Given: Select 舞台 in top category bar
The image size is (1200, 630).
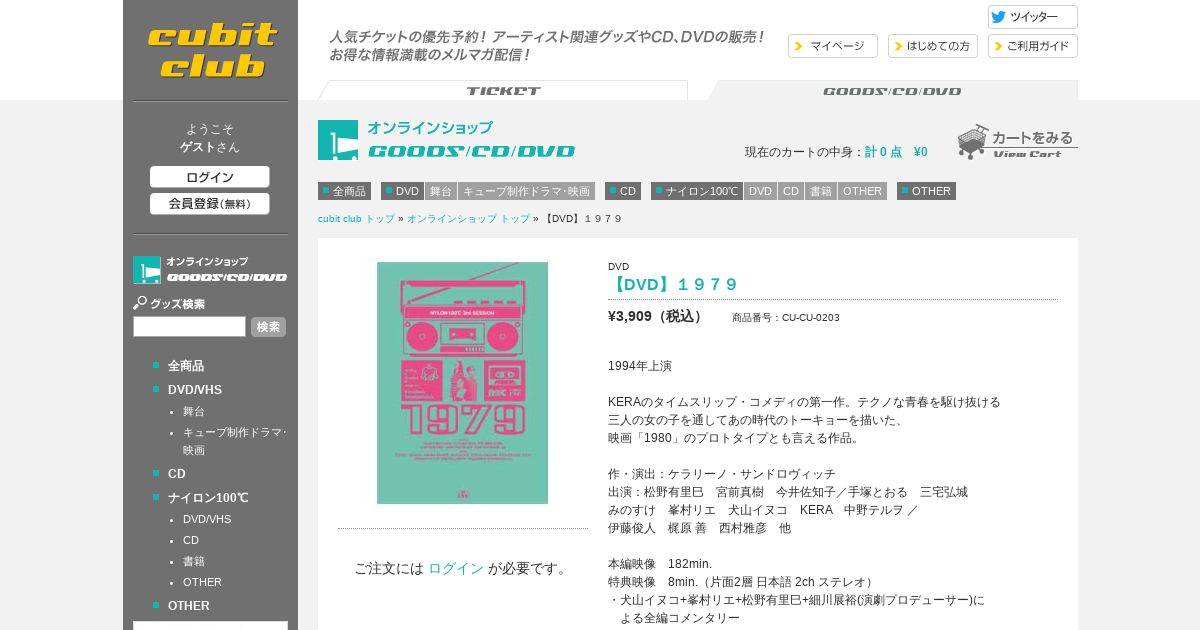Looking at the screenshot, I should (441, 191).
